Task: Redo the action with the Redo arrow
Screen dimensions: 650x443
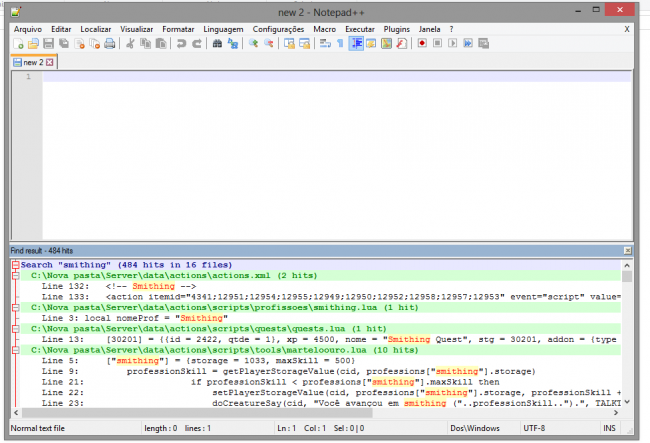Action: (196, 44)
